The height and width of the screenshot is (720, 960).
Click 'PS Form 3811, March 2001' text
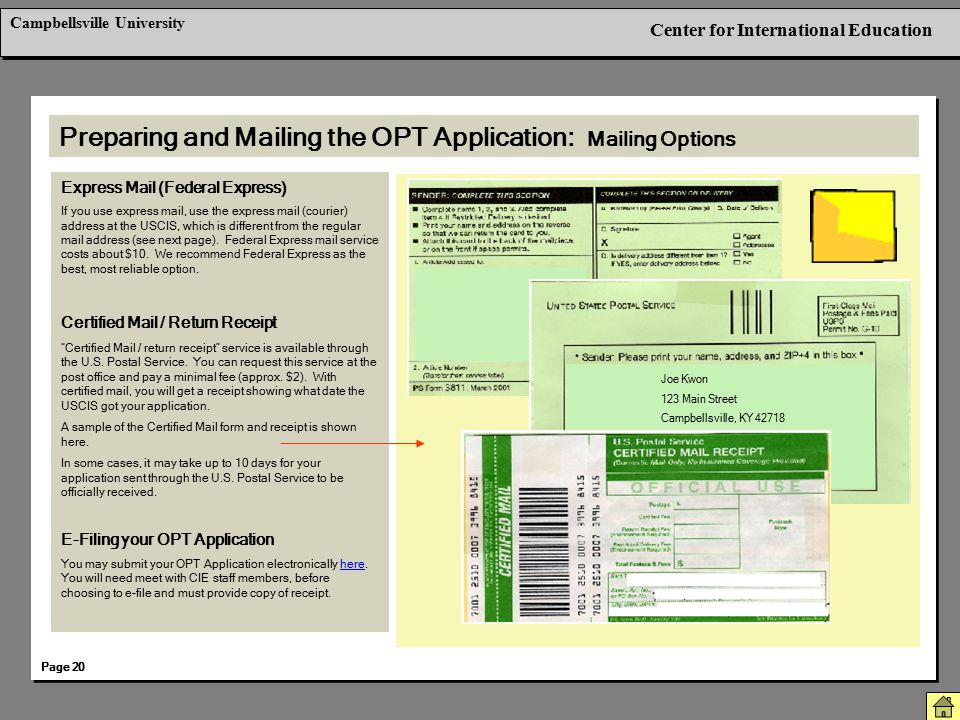click(x=460, y=388)
